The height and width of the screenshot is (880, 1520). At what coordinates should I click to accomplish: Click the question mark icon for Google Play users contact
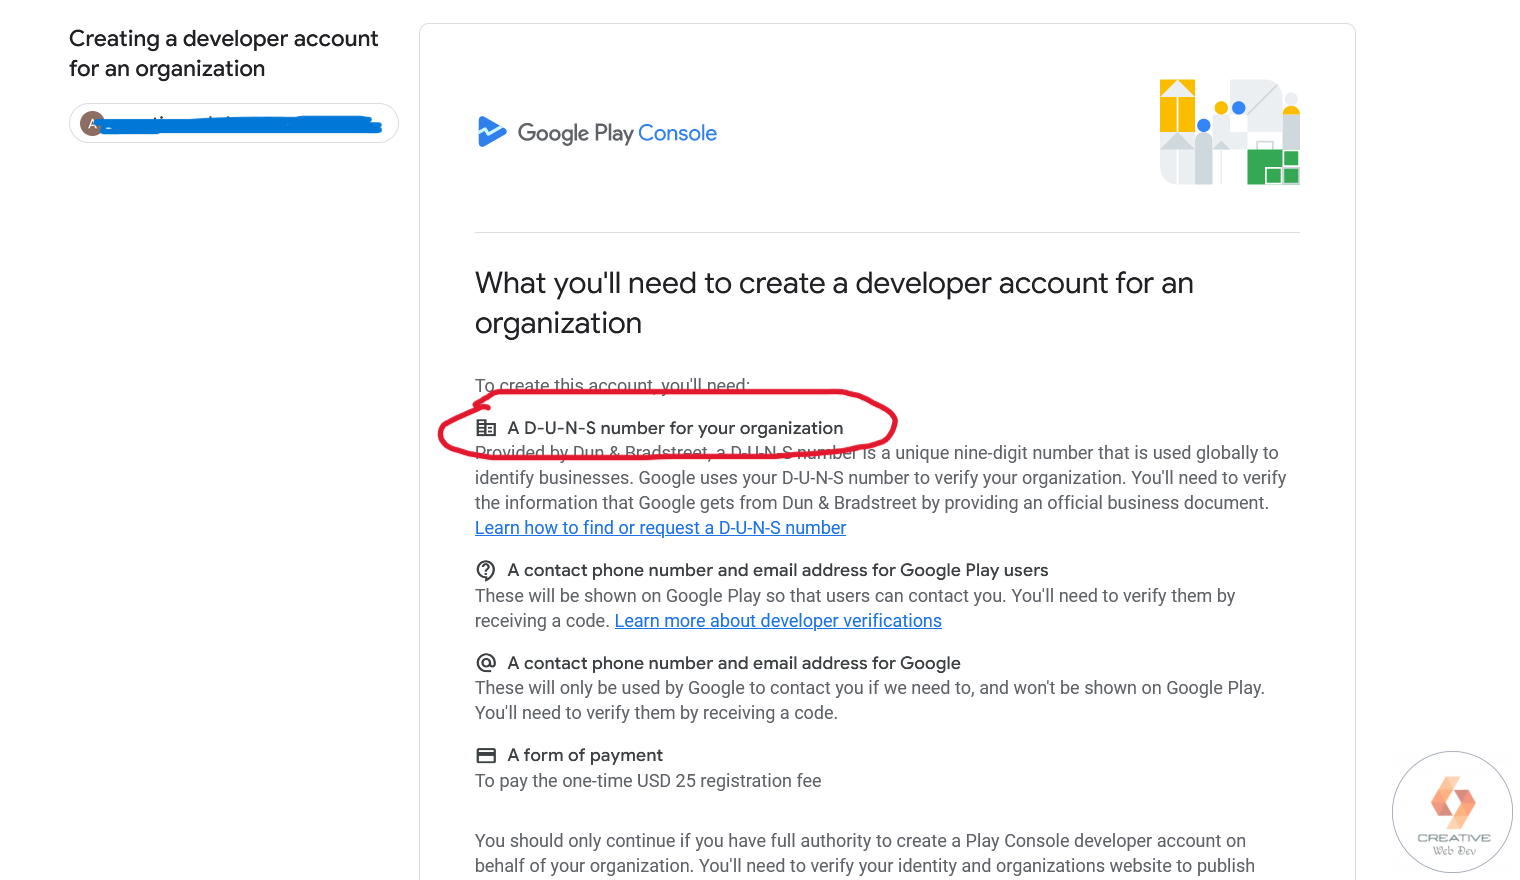(486, 570)
